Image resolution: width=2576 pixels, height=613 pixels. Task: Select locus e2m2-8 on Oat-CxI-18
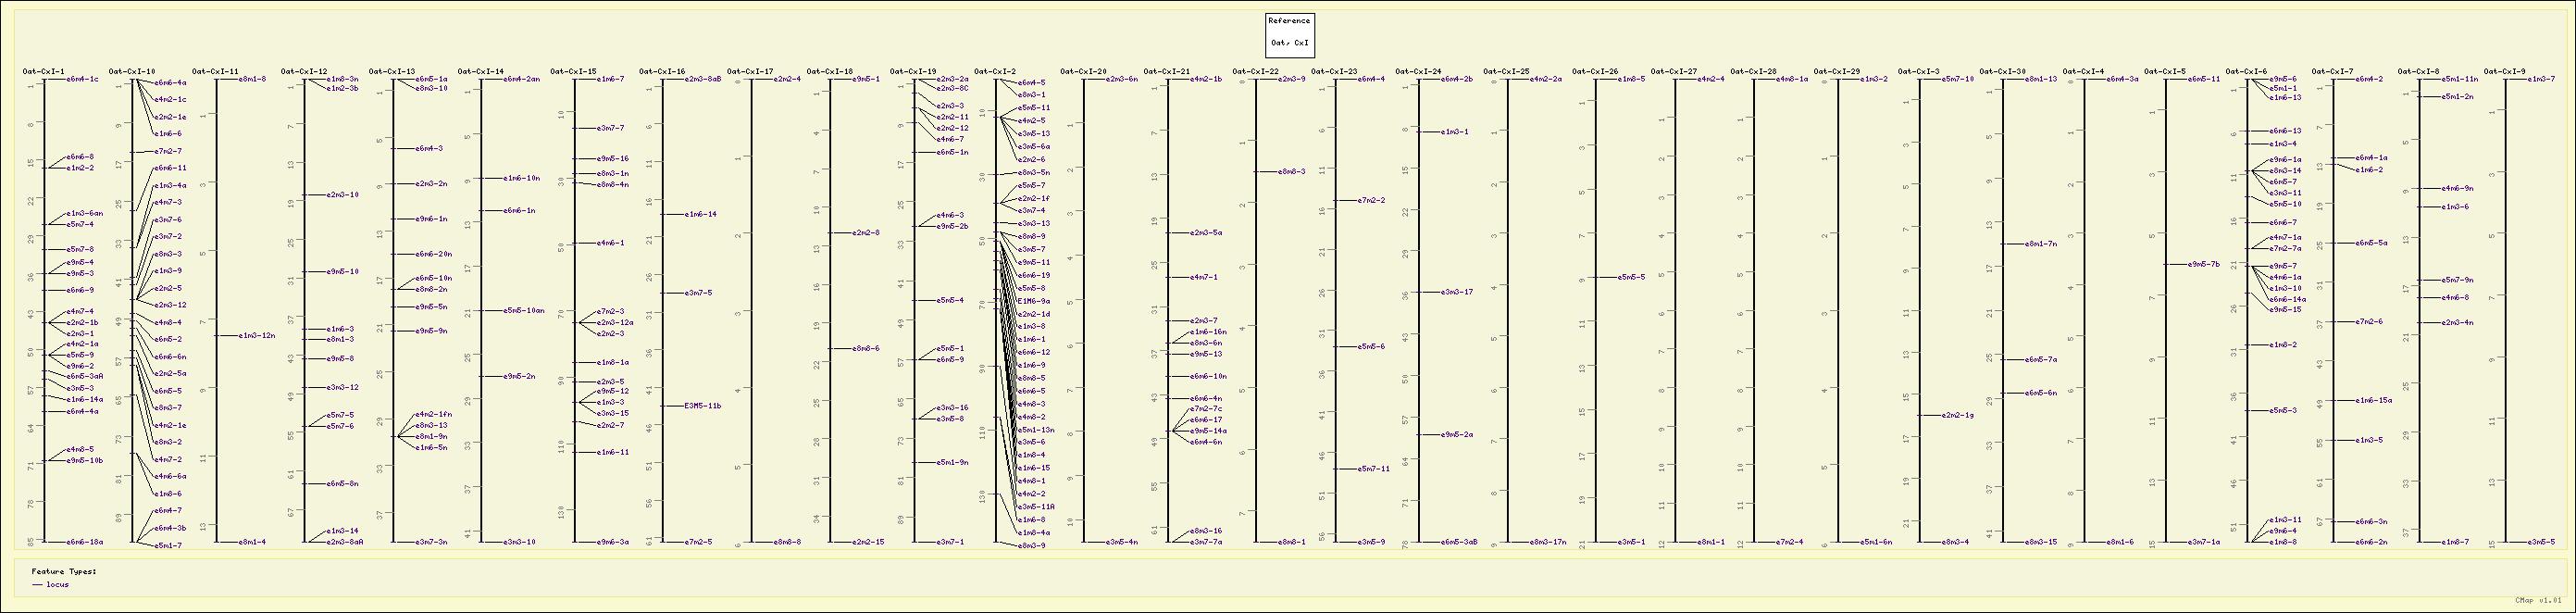click(x=866, y=233)
